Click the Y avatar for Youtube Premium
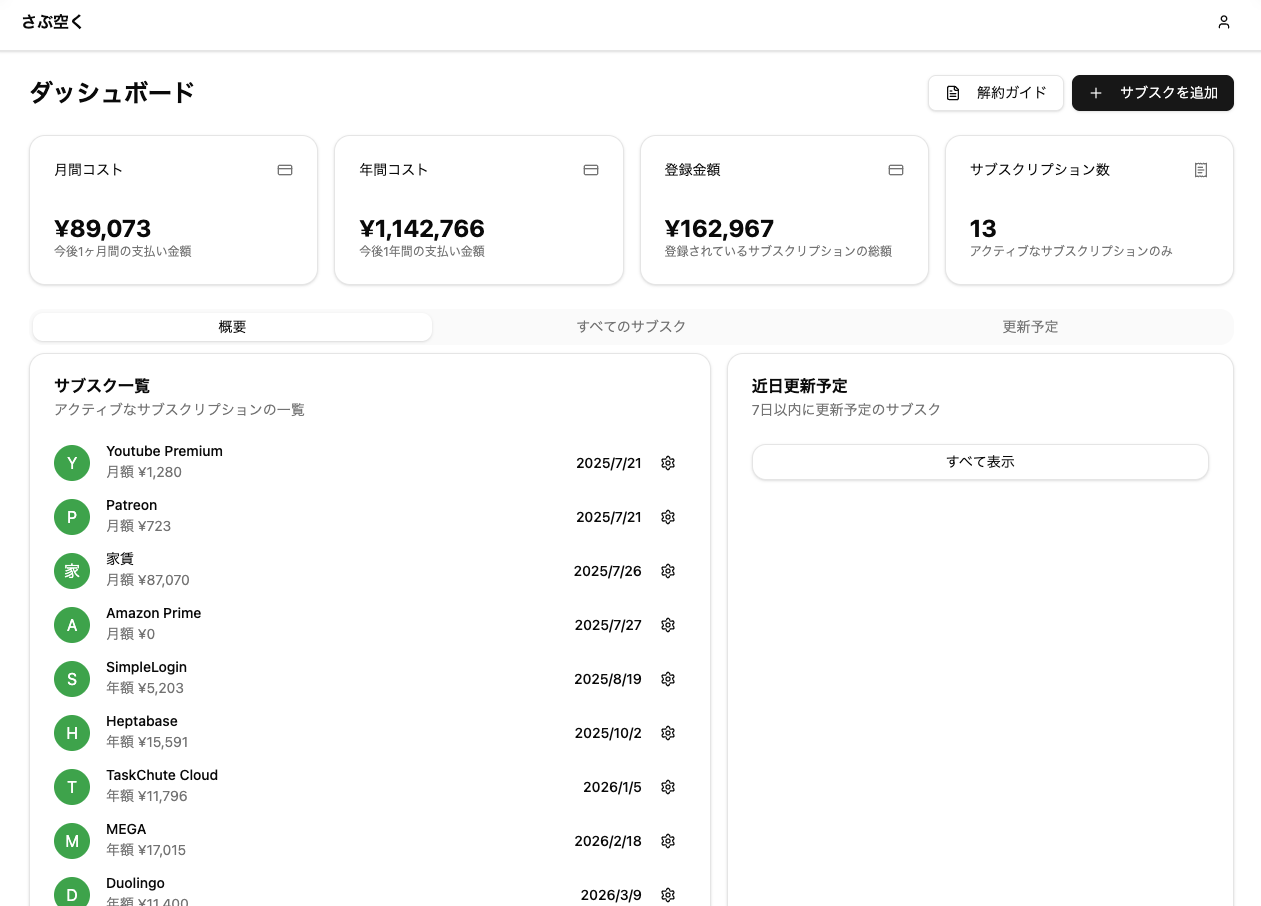Screen dimensions: 1261x906 tap(72, 463)
